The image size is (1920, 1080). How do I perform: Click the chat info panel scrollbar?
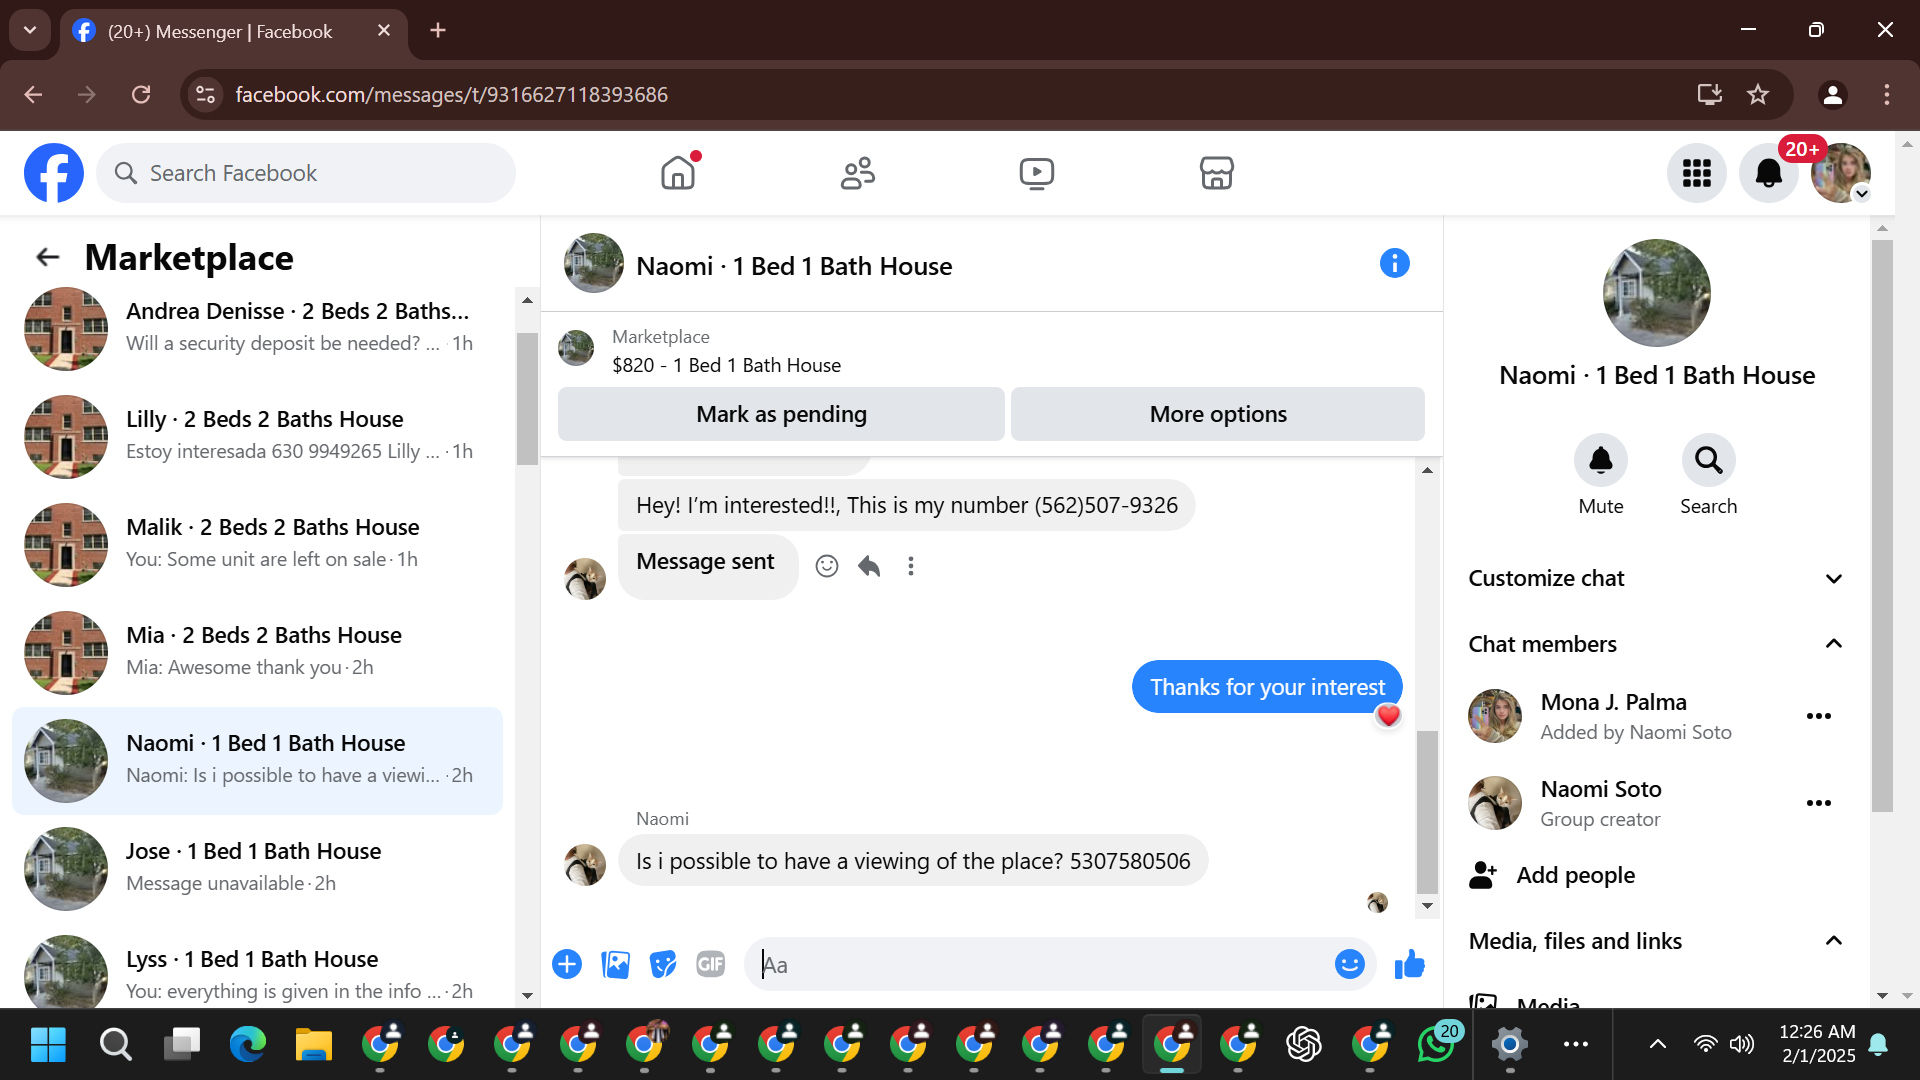pos(1882,525)
